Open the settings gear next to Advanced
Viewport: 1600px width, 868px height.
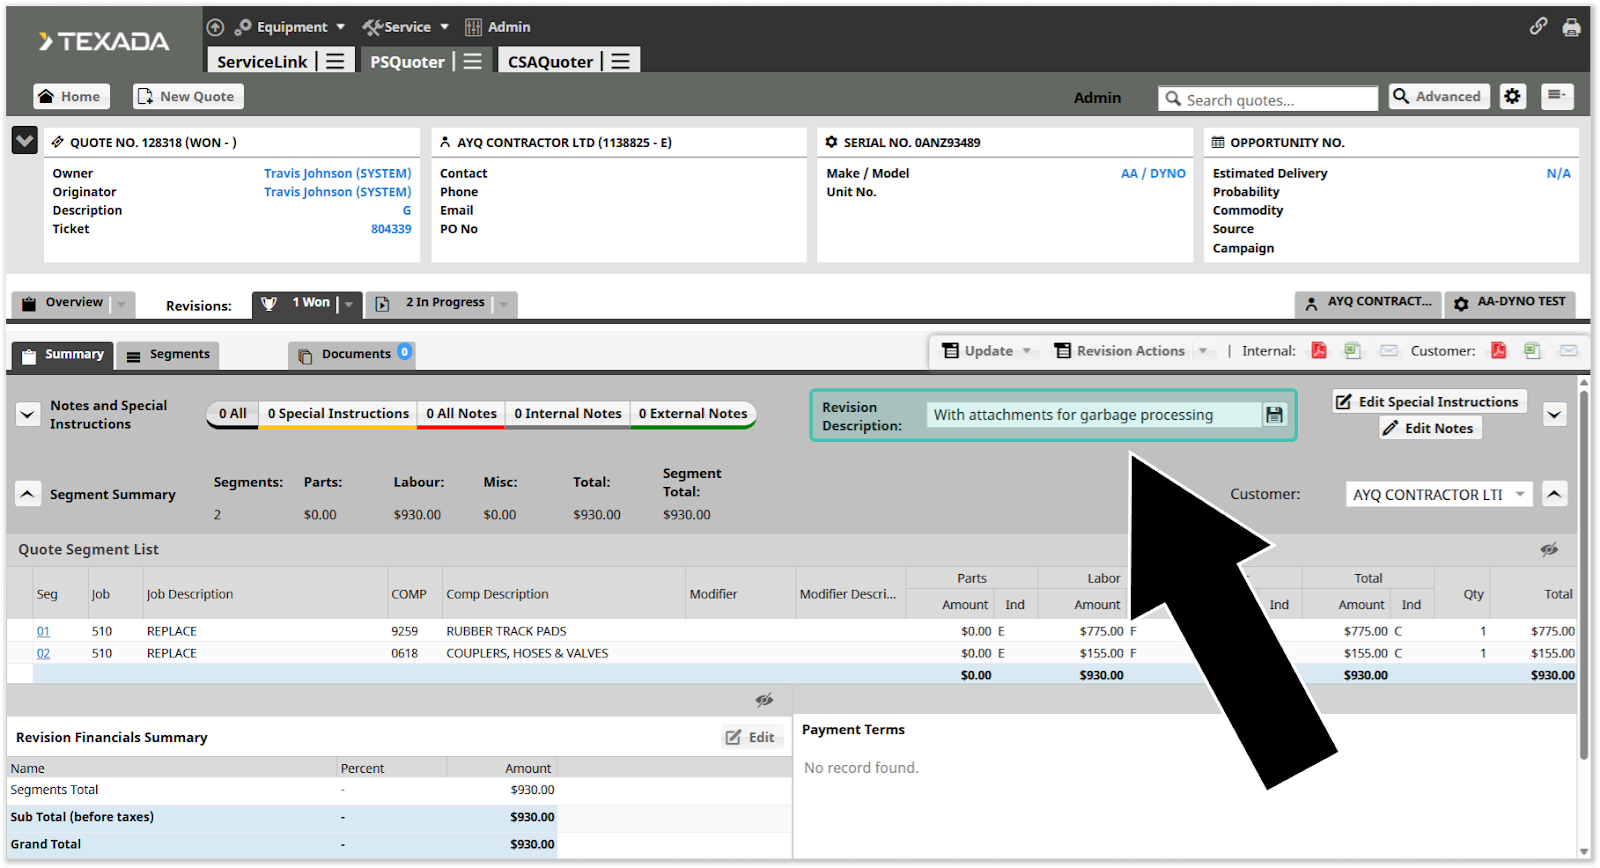click(x=1512, y=97)
